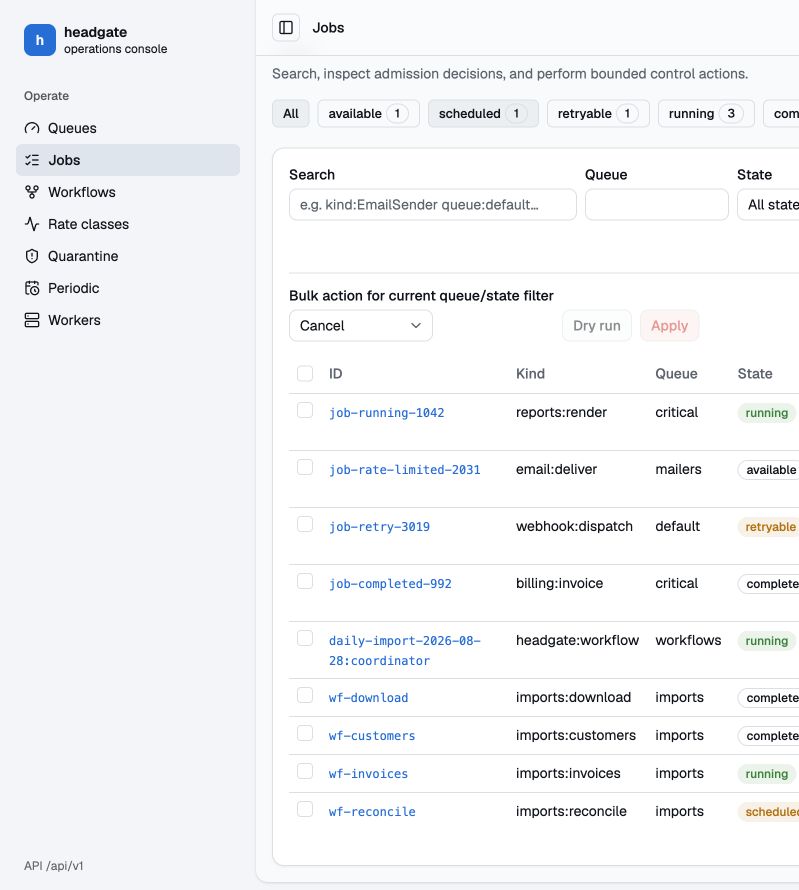Open Quarantine in the sidebar

128,256
